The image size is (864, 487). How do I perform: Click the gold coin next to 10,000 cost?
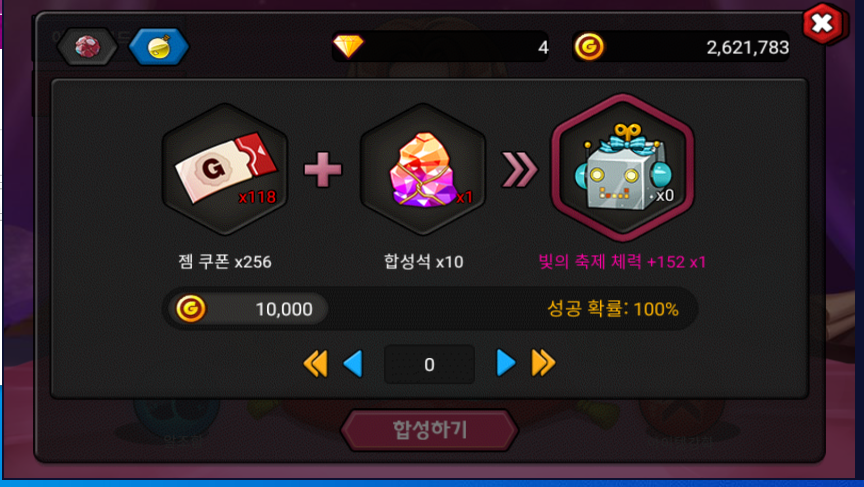(x=191, y=309)
